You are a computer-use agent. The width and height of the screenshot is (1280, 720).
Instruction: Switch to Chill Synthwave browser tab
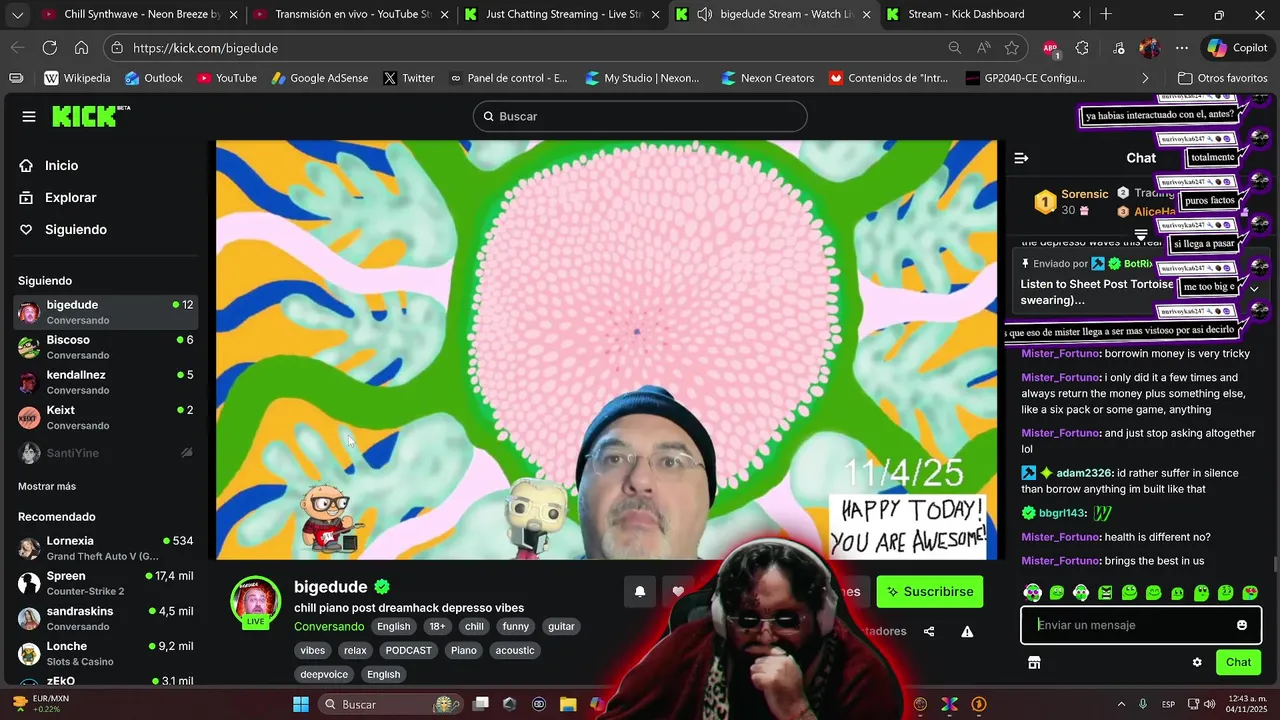pos(141,14)
